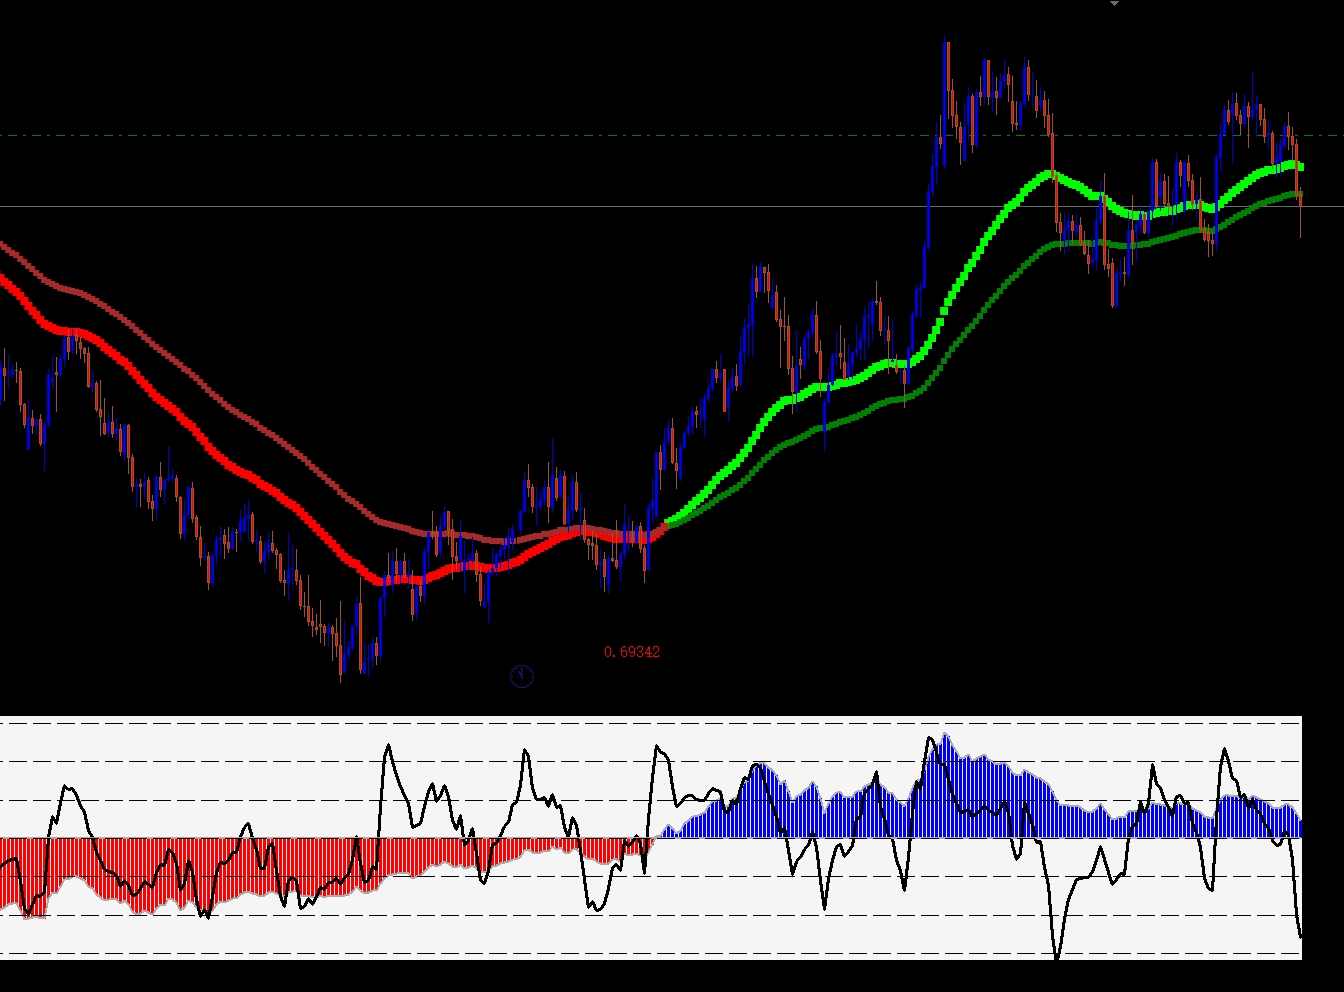Click the blue clock icon on the chart
Viewport: 1344px width, 992px height.
pos(522,677)
